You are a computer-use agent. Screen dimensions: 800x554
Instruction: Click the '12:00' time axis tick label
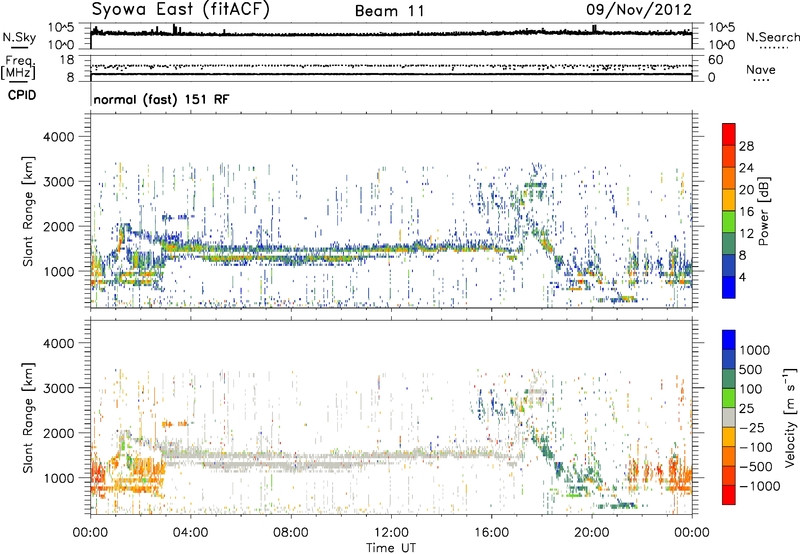391,533
